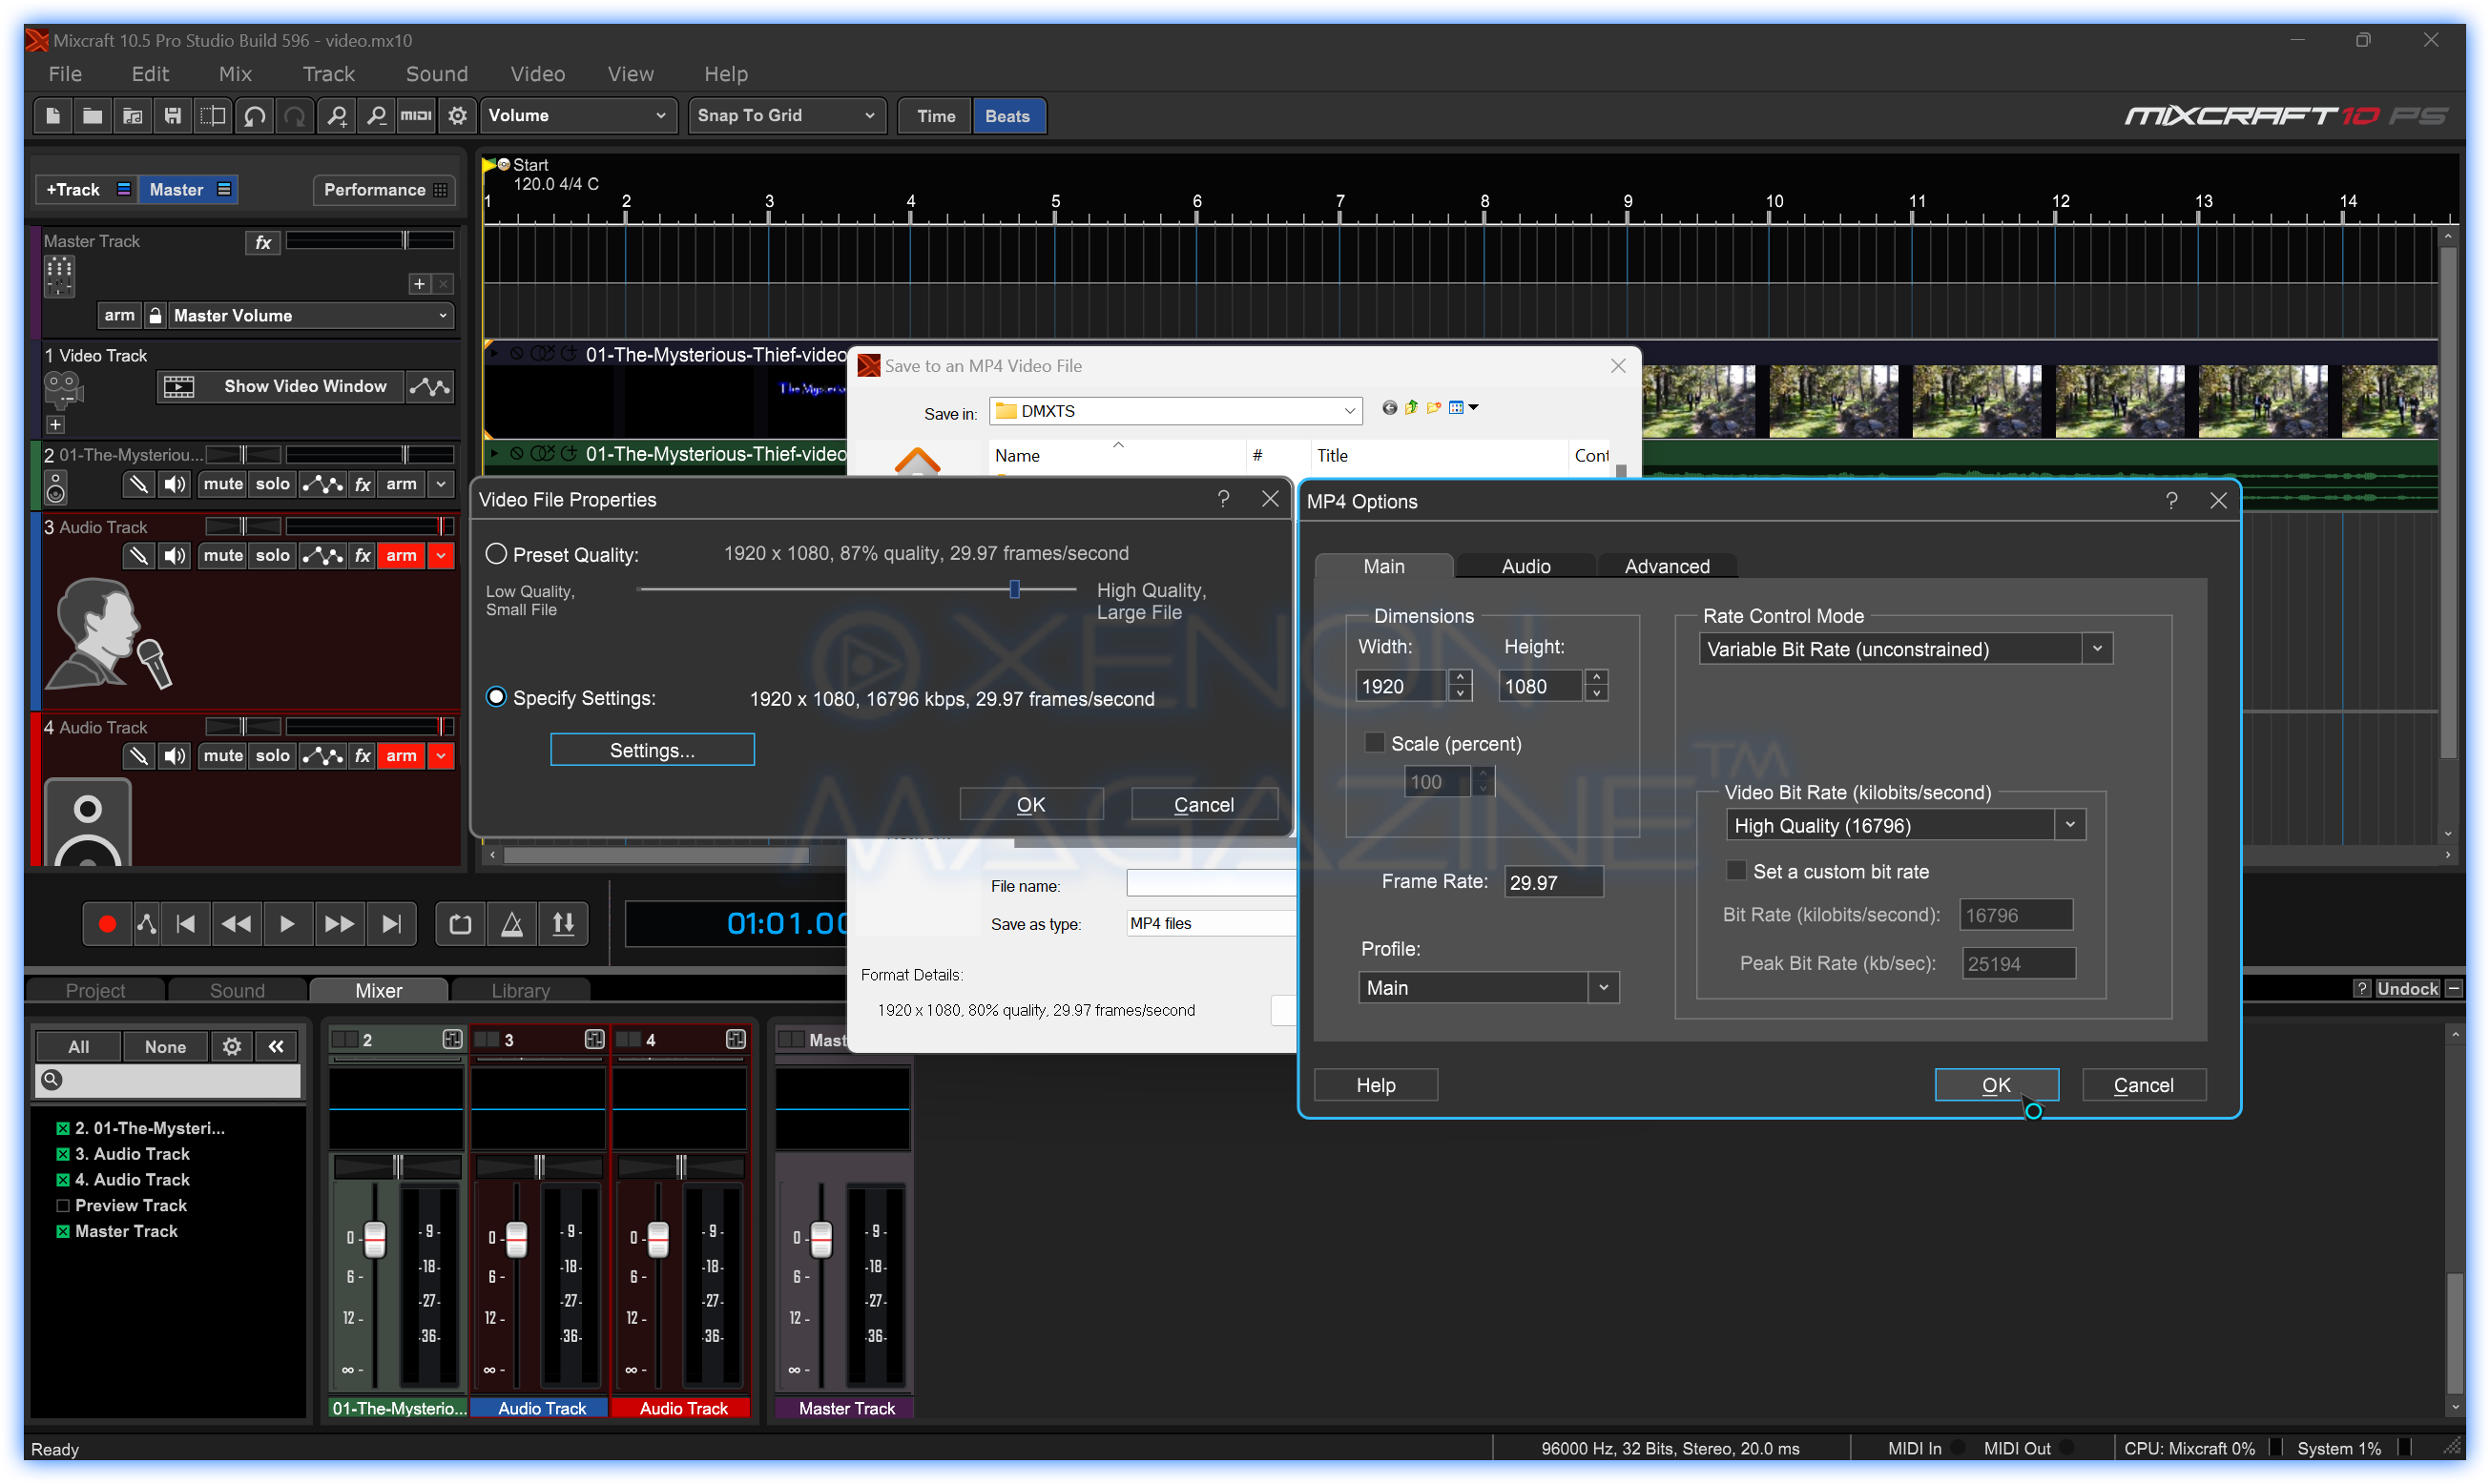Open the Library tab in bottom panel
The image size is (2490, 1484).
521,991
